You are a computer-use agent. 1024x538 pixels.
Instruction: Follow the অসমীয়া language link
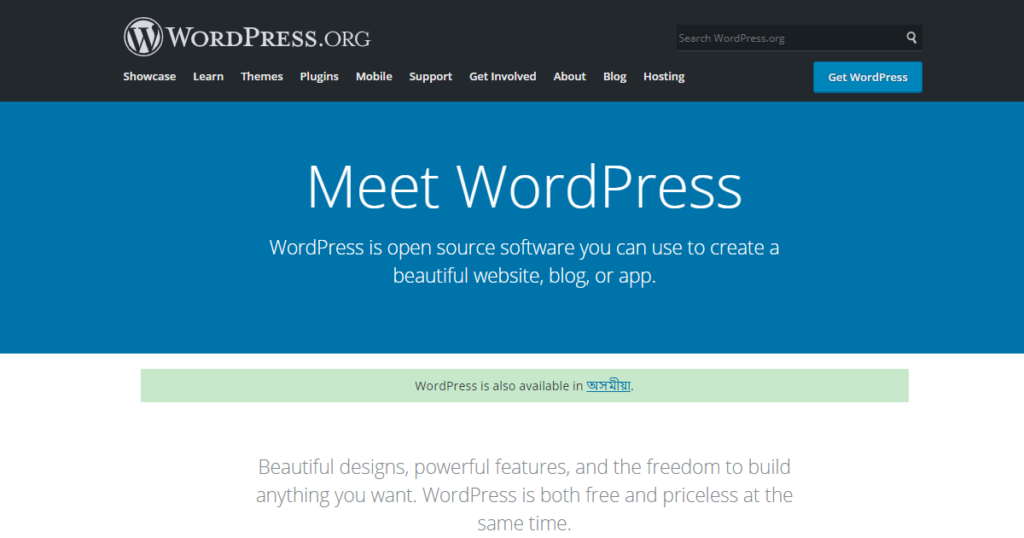coord(608,386)
